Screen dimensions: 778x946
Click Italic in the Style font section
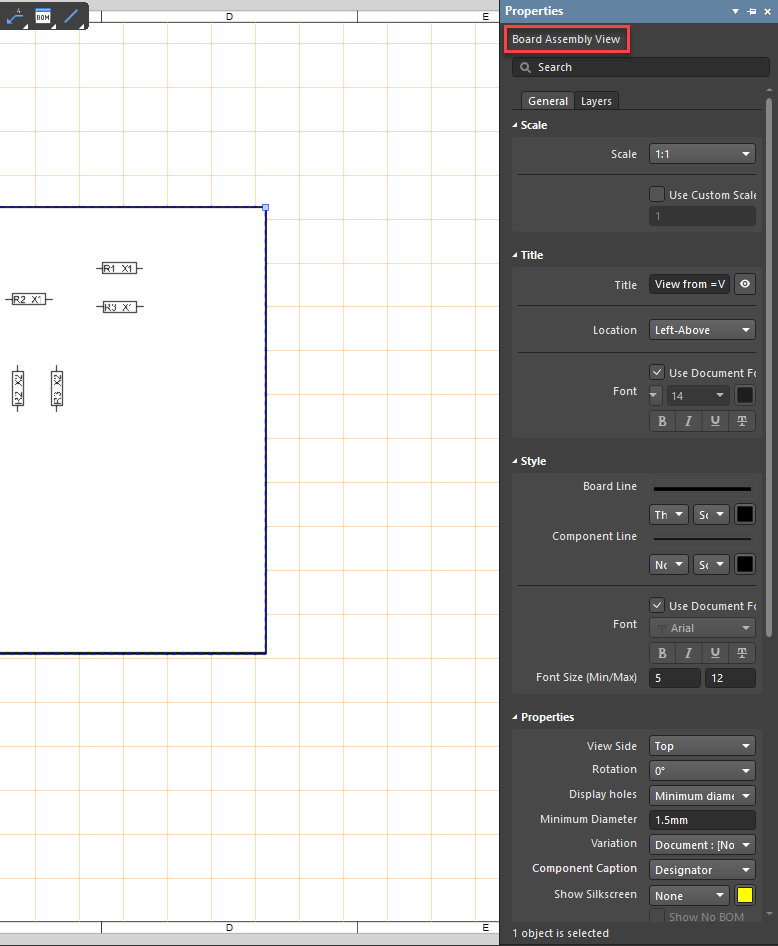pyautogui.click(x=688, y=653)
